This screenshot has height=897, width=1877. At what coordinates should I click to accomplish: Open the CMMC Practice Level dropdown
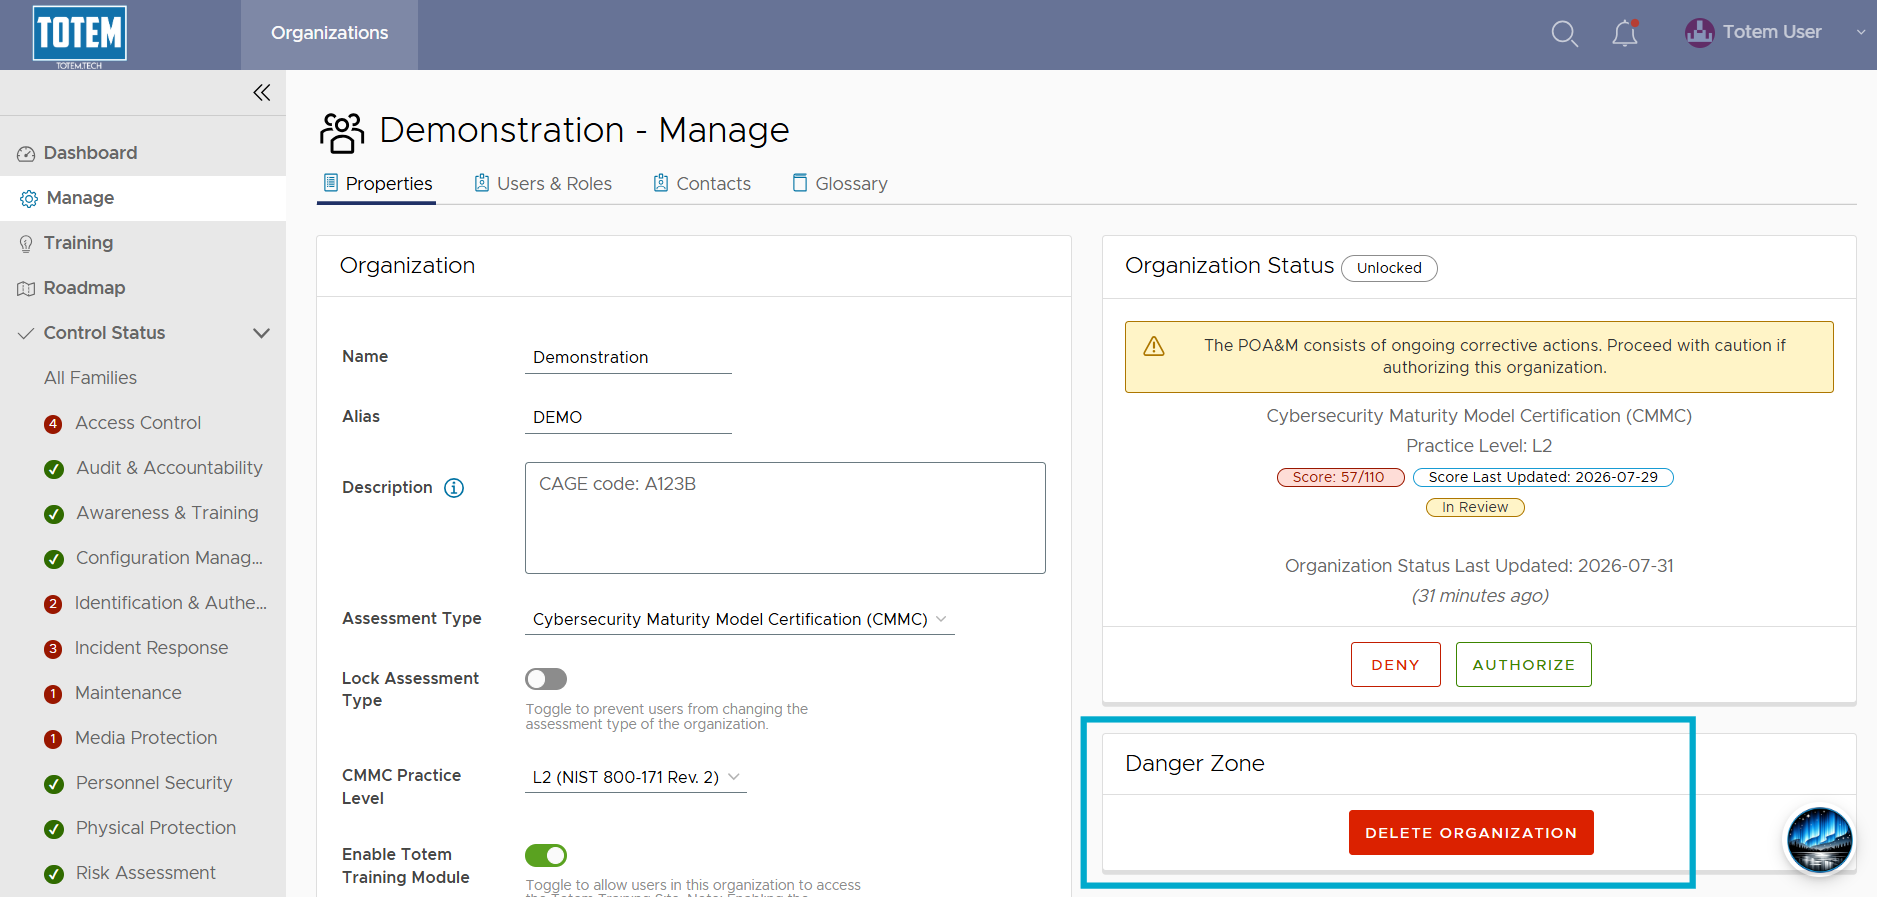(x=635, y=777)
